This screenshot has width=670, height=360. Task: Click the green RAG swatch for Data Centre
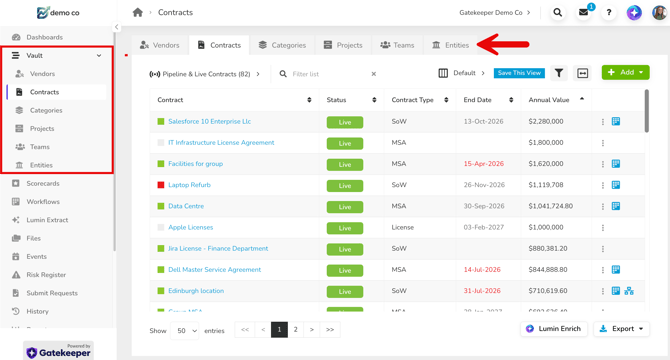[x=161, y=206]
